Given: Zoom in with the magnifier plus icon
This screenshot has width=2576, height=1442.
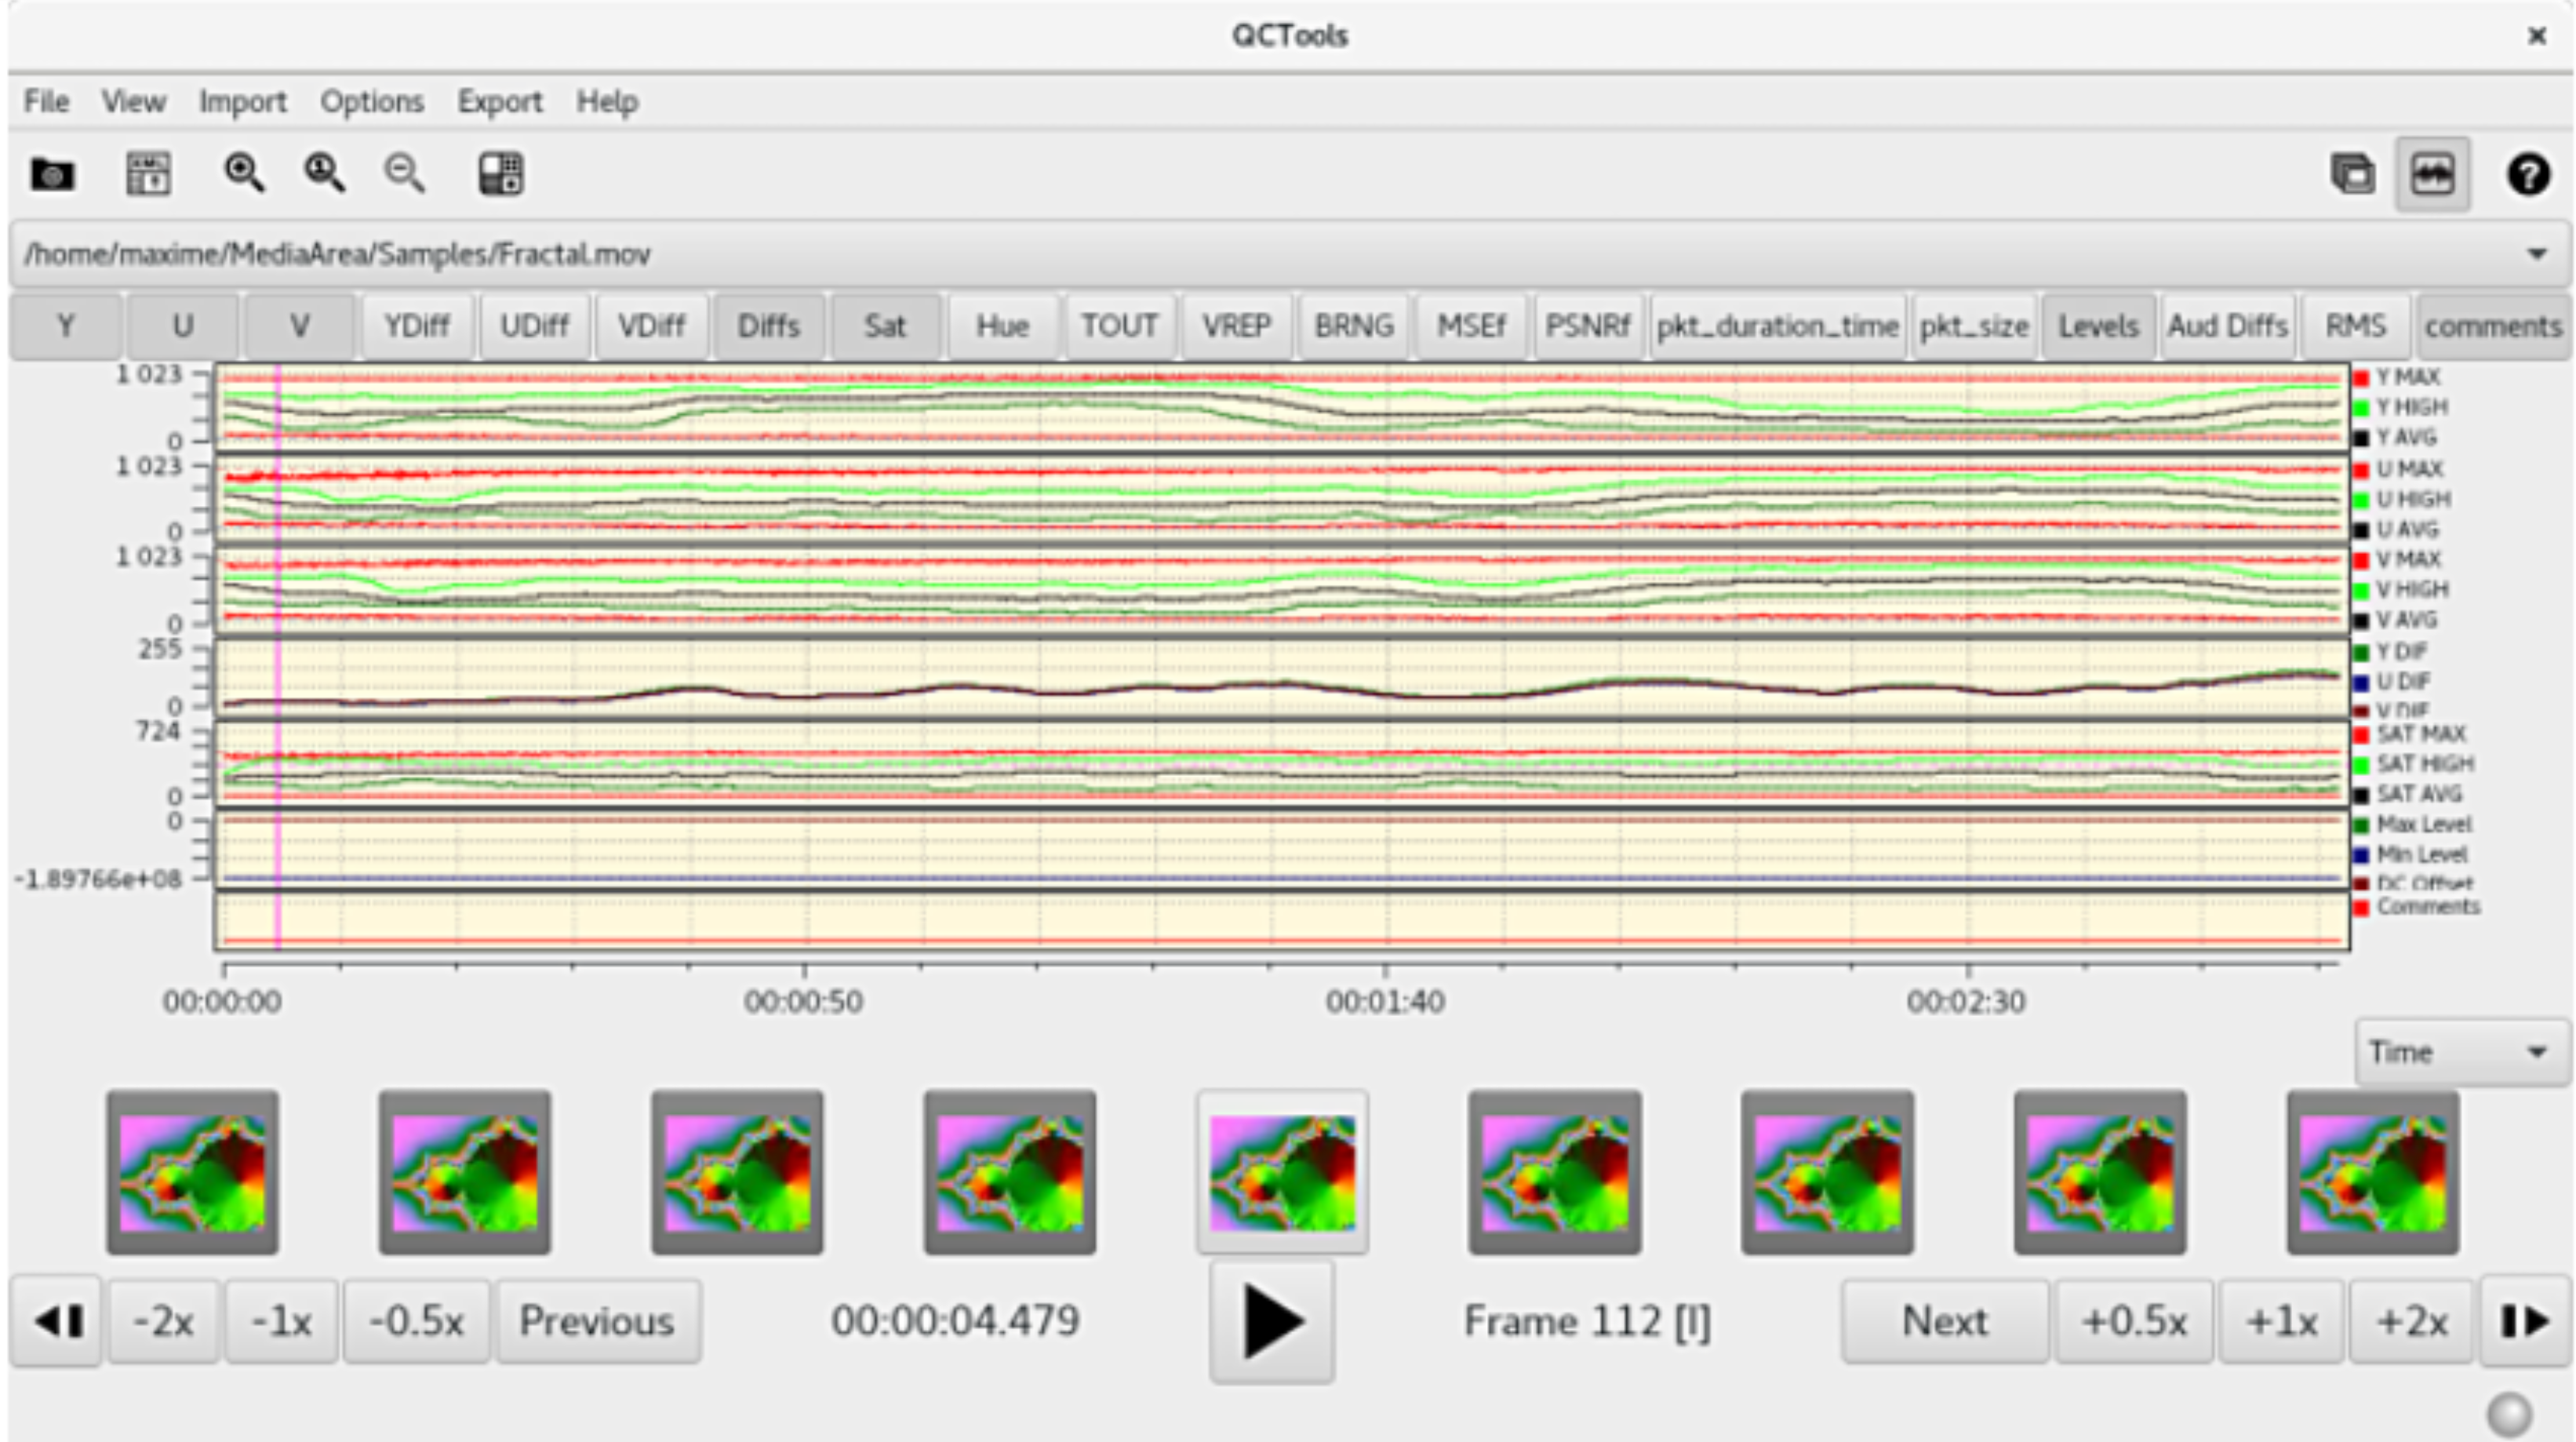Looking at the screenshot, I should [x=244, y=174].
